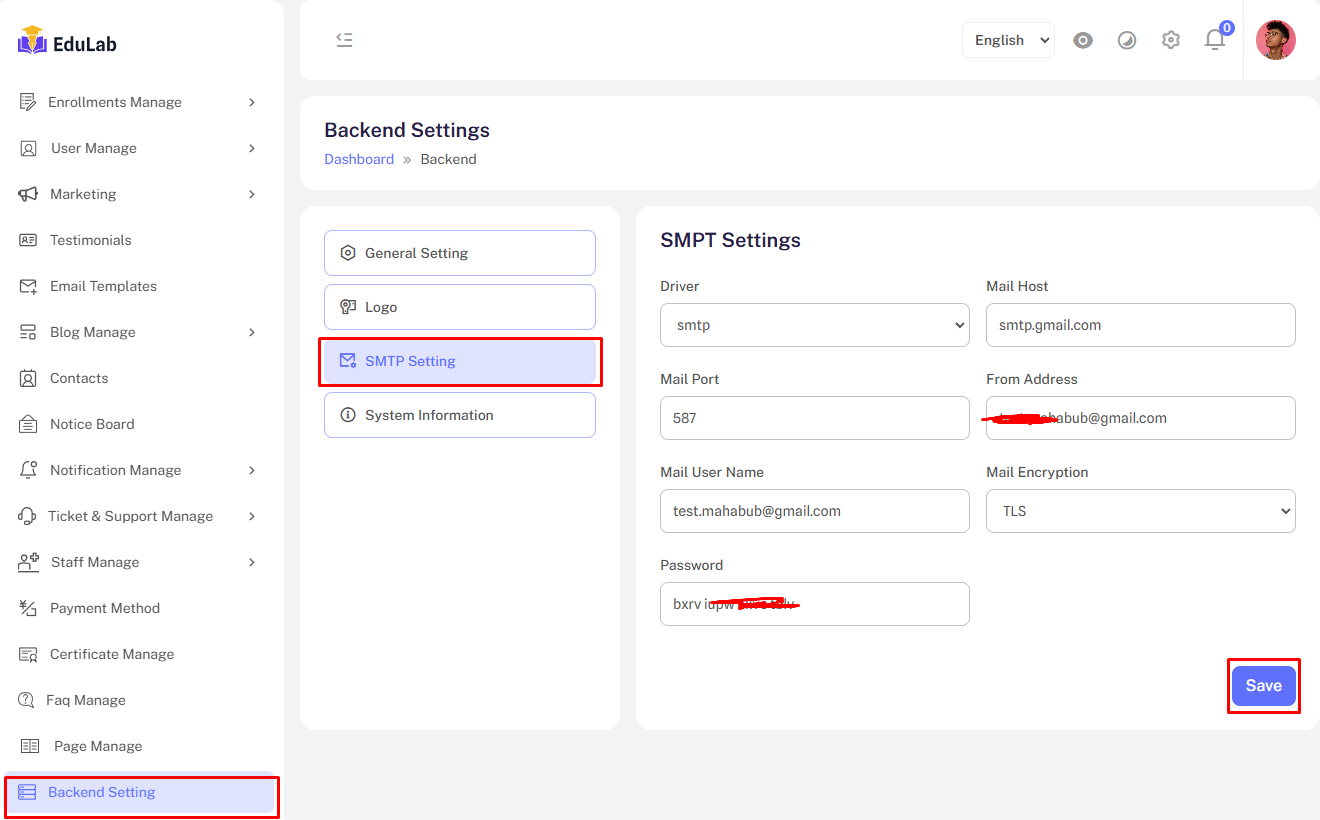Click the Notice Board sidebar icon
The image size is (1320, 820).
click(29, 424)
